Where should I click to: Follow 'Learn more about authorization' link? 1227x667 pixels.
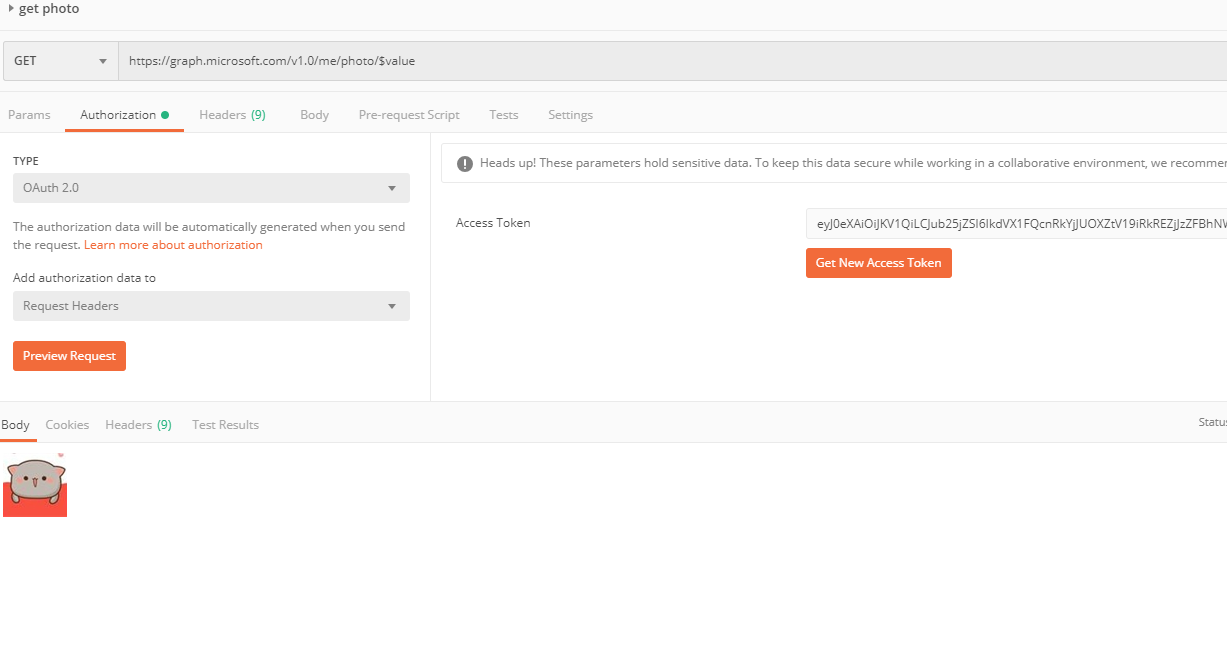pyautogui.click(x=173, y=245)
